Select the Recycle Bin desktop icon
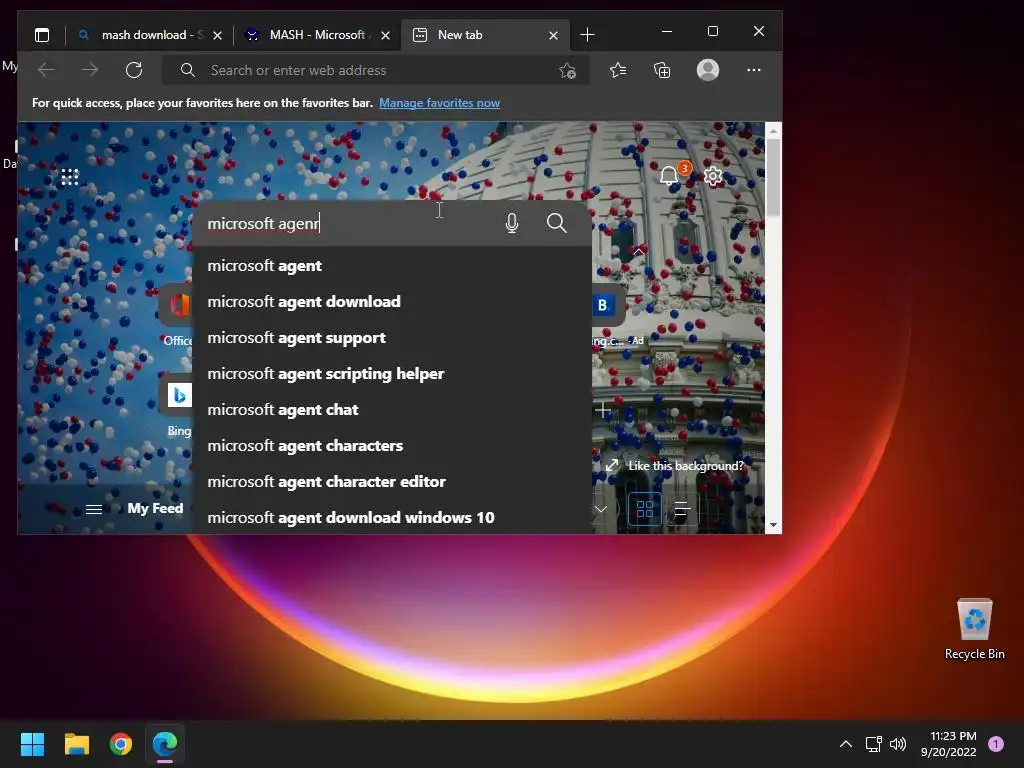The width and height of the screenshot is (1024, 768). coord(974,628)
